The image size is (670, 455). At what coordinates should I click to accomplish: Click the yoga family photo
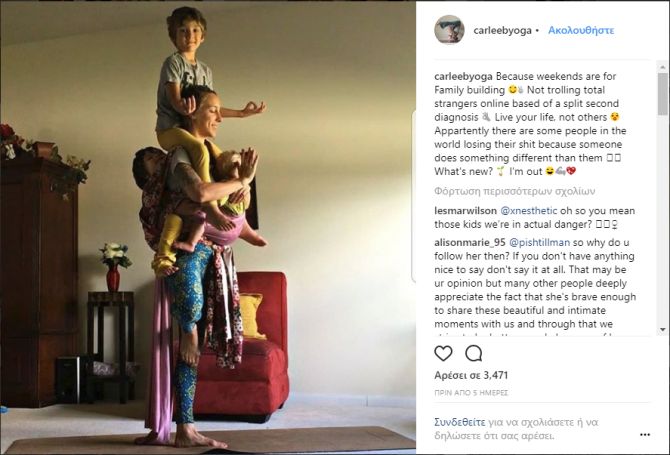208,227
